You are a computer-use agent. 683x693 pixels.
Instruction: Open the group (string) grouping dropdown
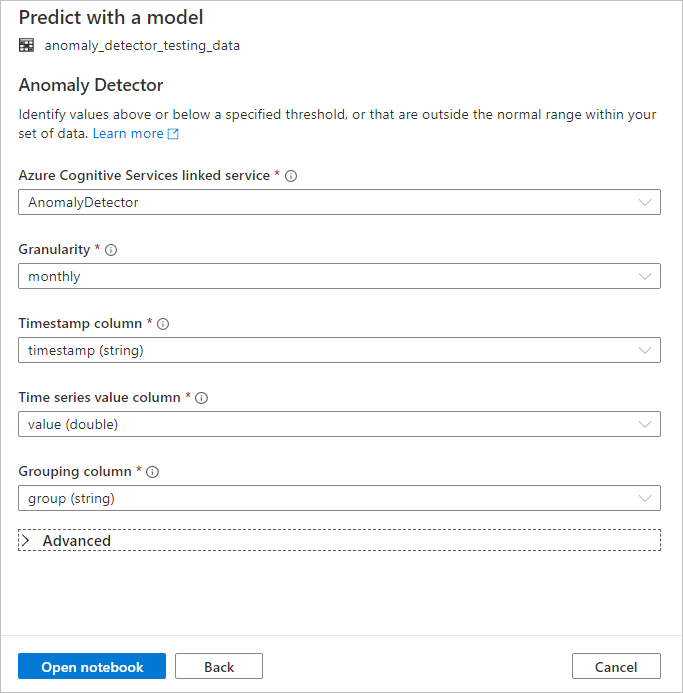(x=339, y=498)
